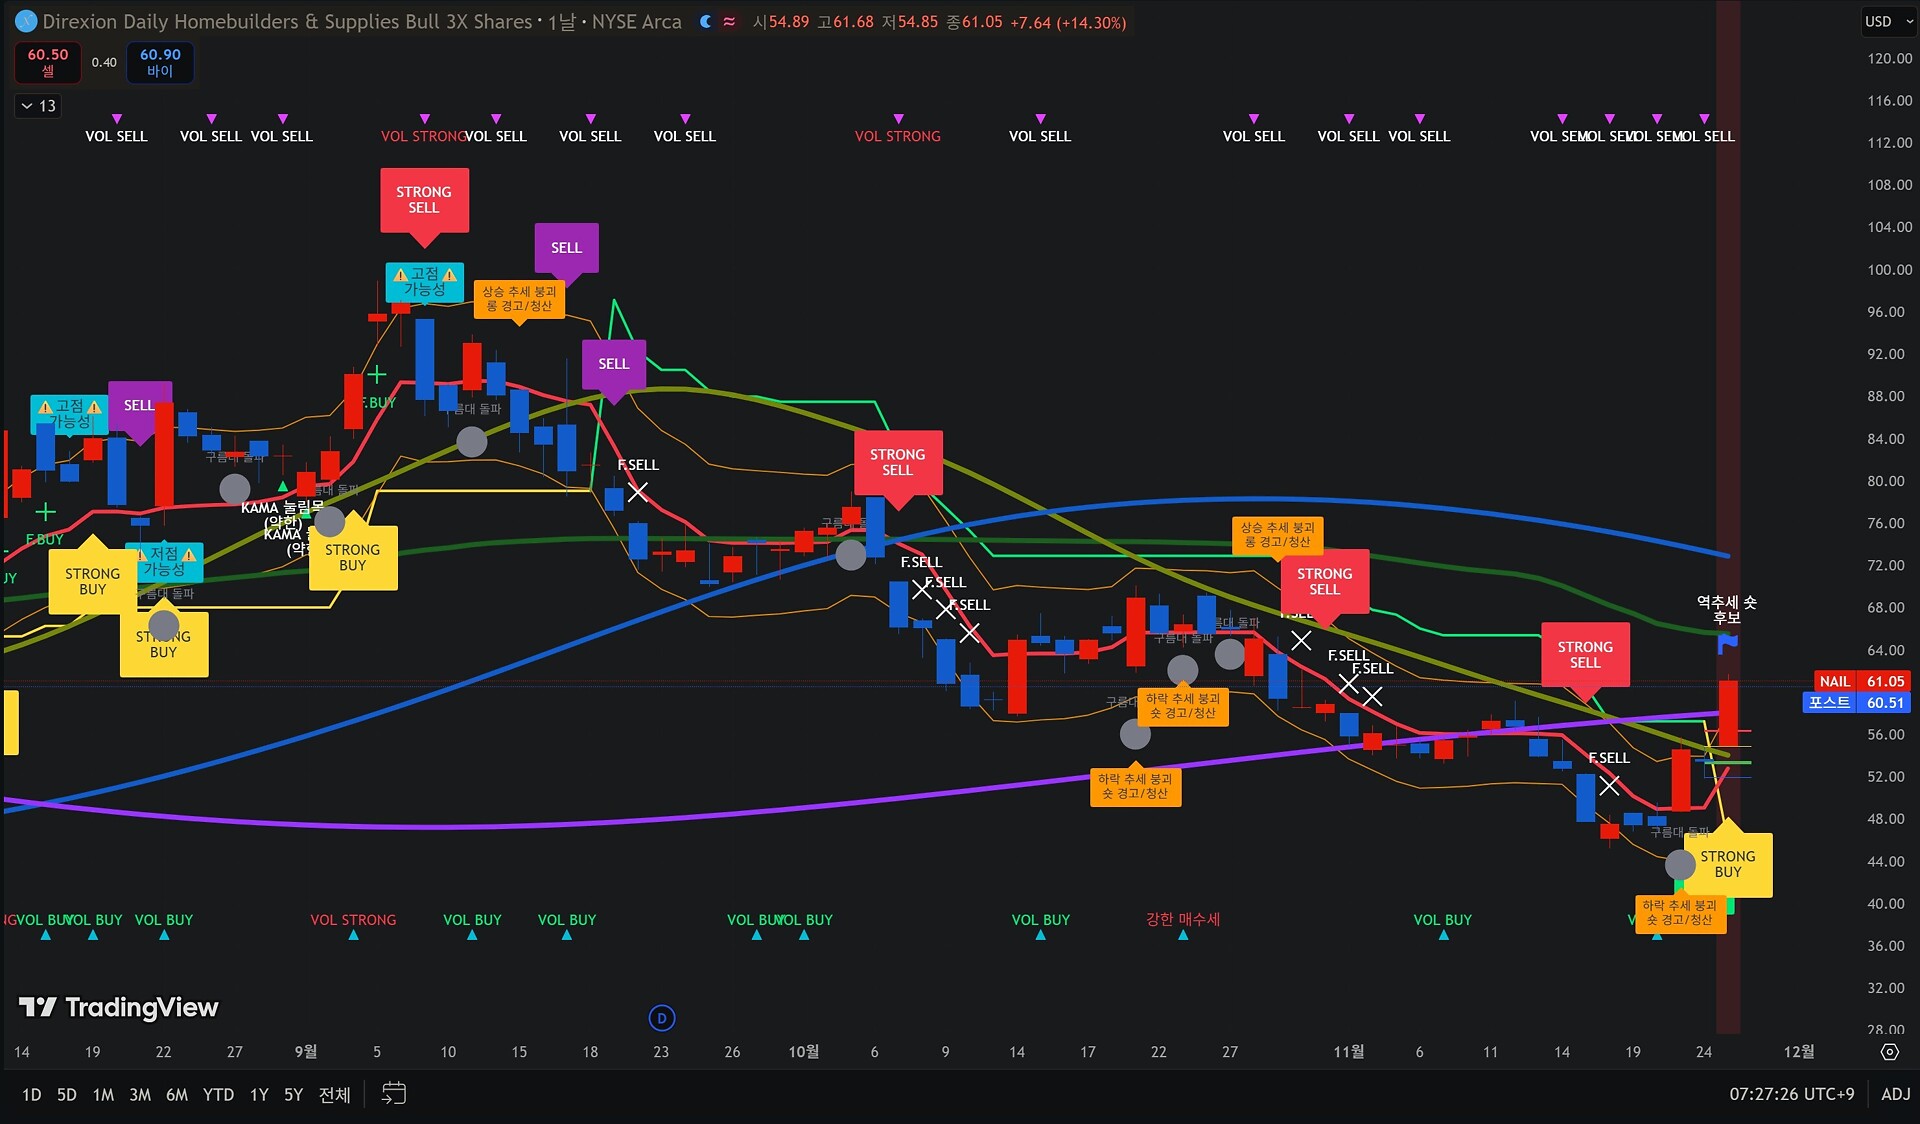Click the post-market moon icon
Screen dimensions: 1920x1124
(x=706, y=21)
